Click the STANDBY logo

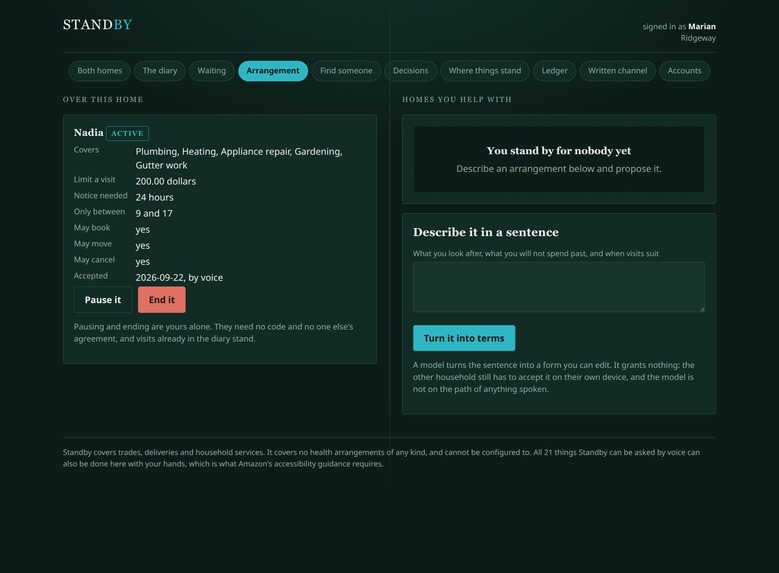(97, 24)
